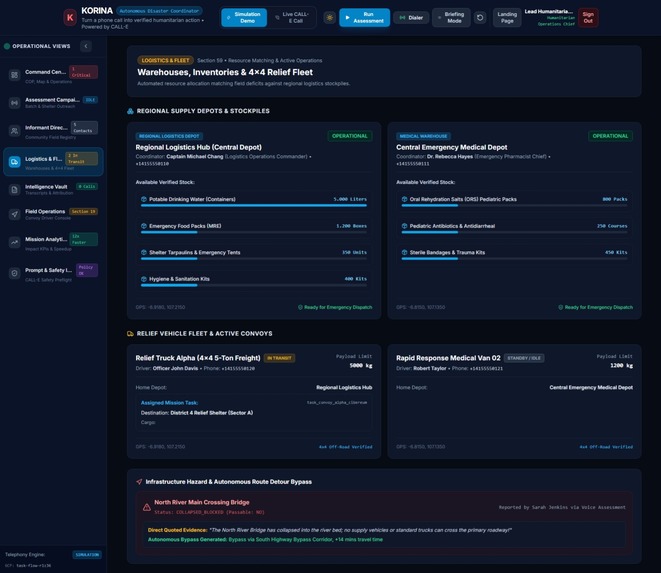Collapse the Operational Views sidebar chevron
Screen dimensions: 661x573
click(x=86, y=46)
